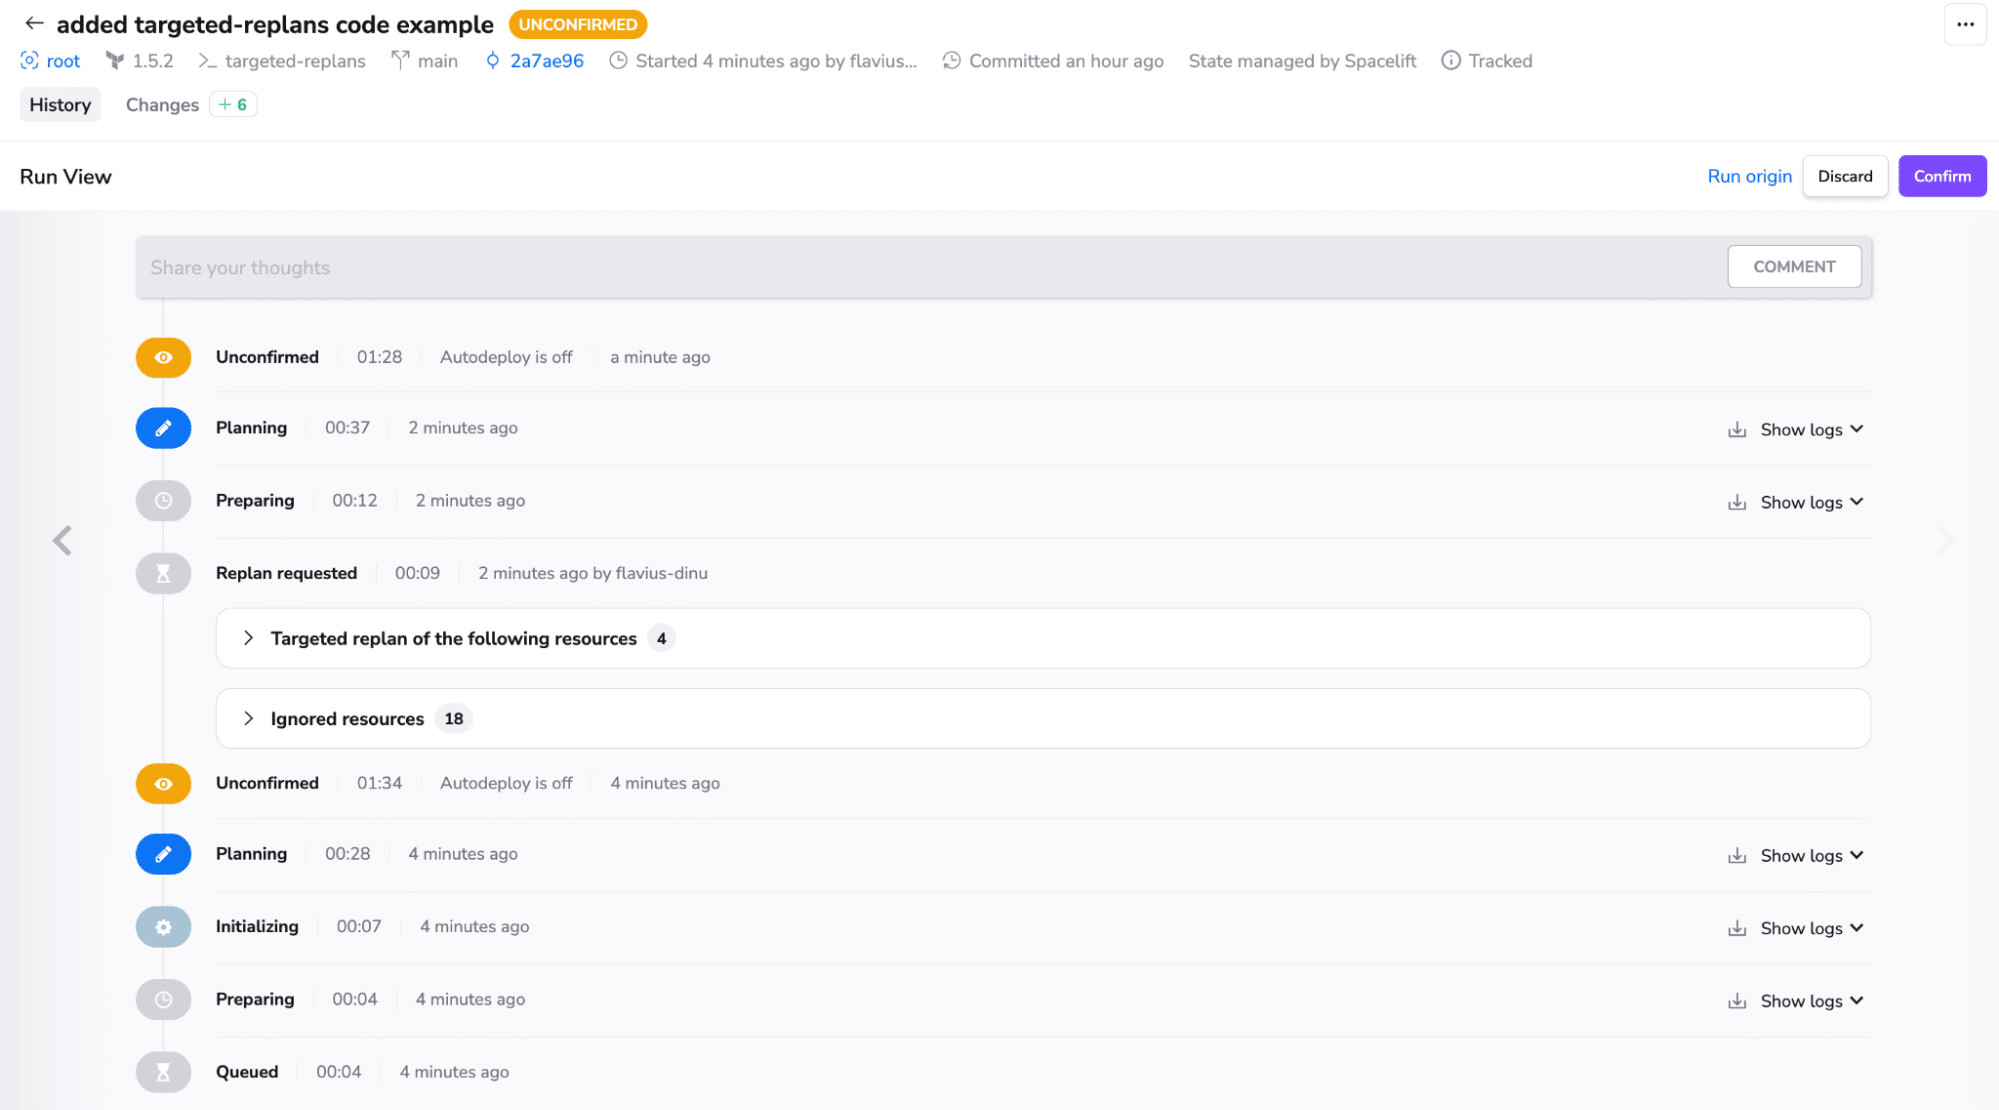Click the second Unconfirmed eye icon
The width and height of the screenshot is (1999, 1110).
pos(163,783)
